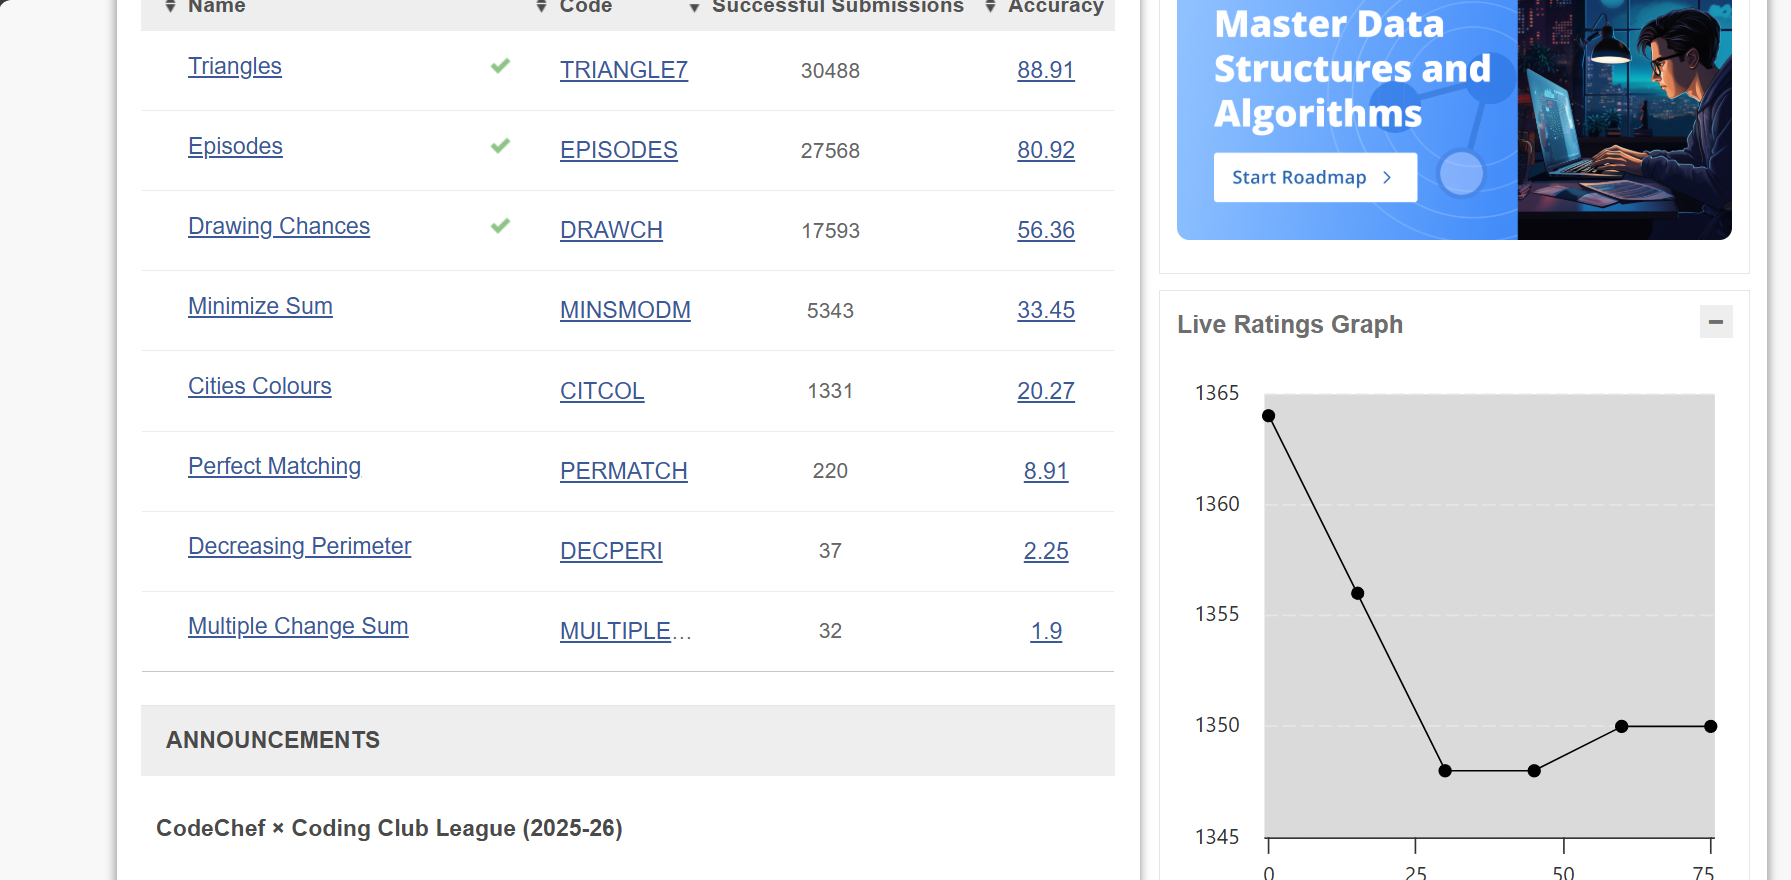Click the green solved checkmark for Triangles
The width and height of the screenshot is (1791, 880).
[x=500, y=66]
